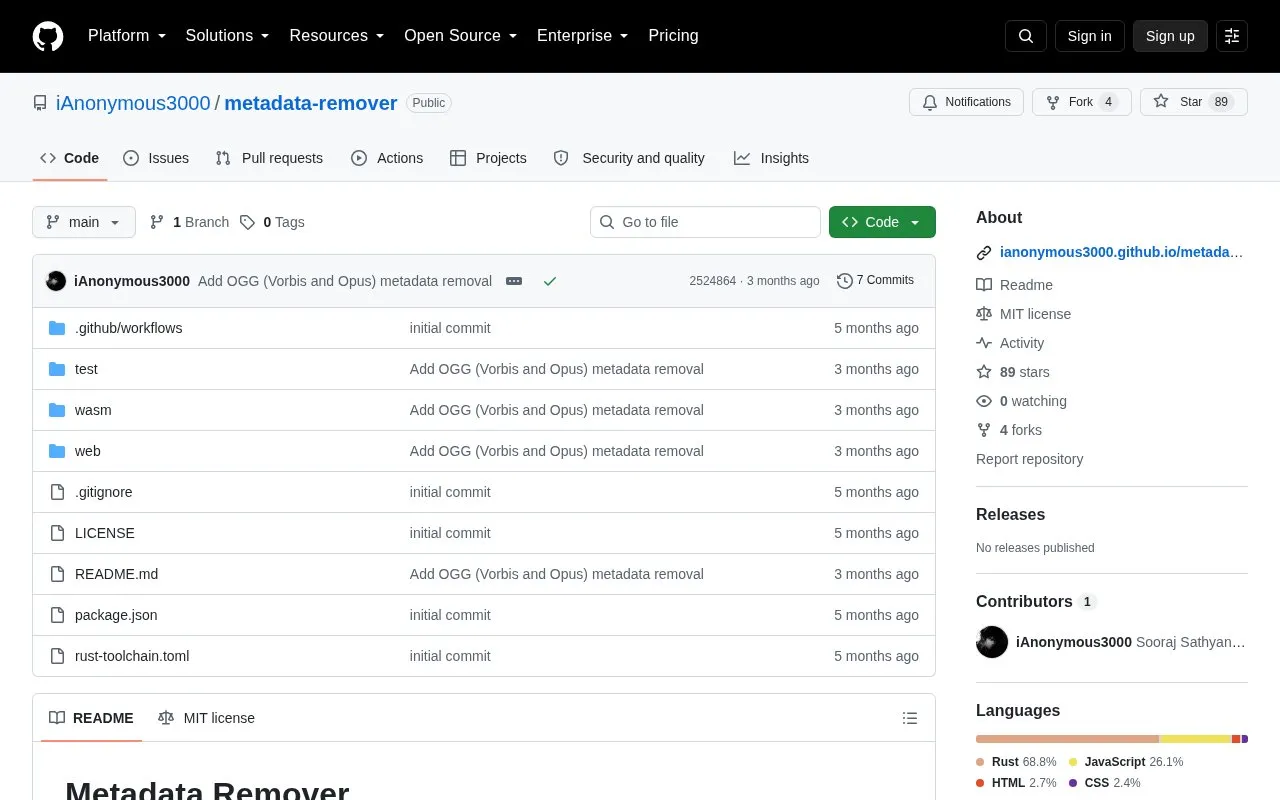Open the green Code dropdown button
The height and width of the screenshot is (800, 1280).
(882, 222)
